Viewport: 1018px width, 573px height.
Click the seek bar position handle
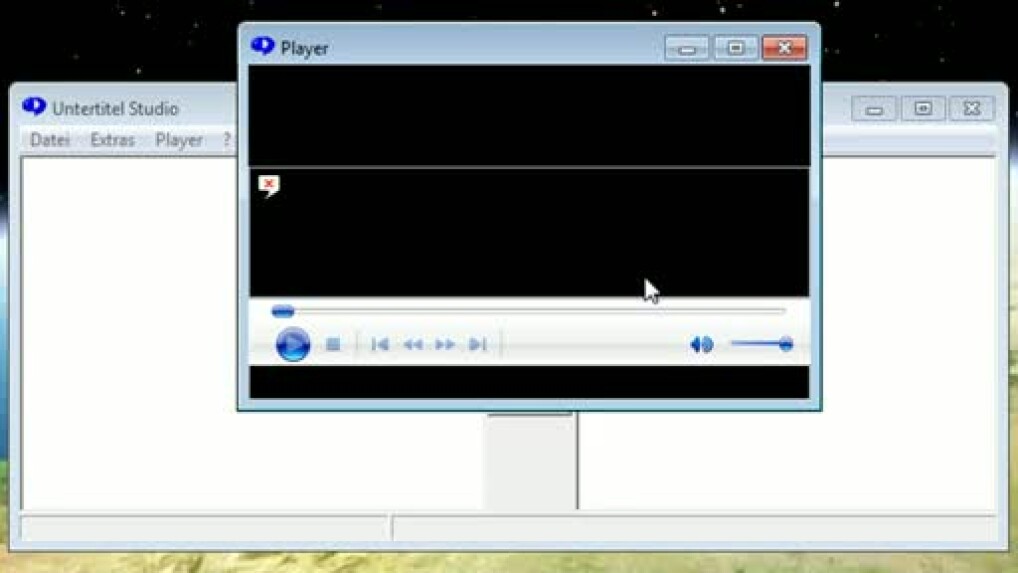tap(283, 312)
